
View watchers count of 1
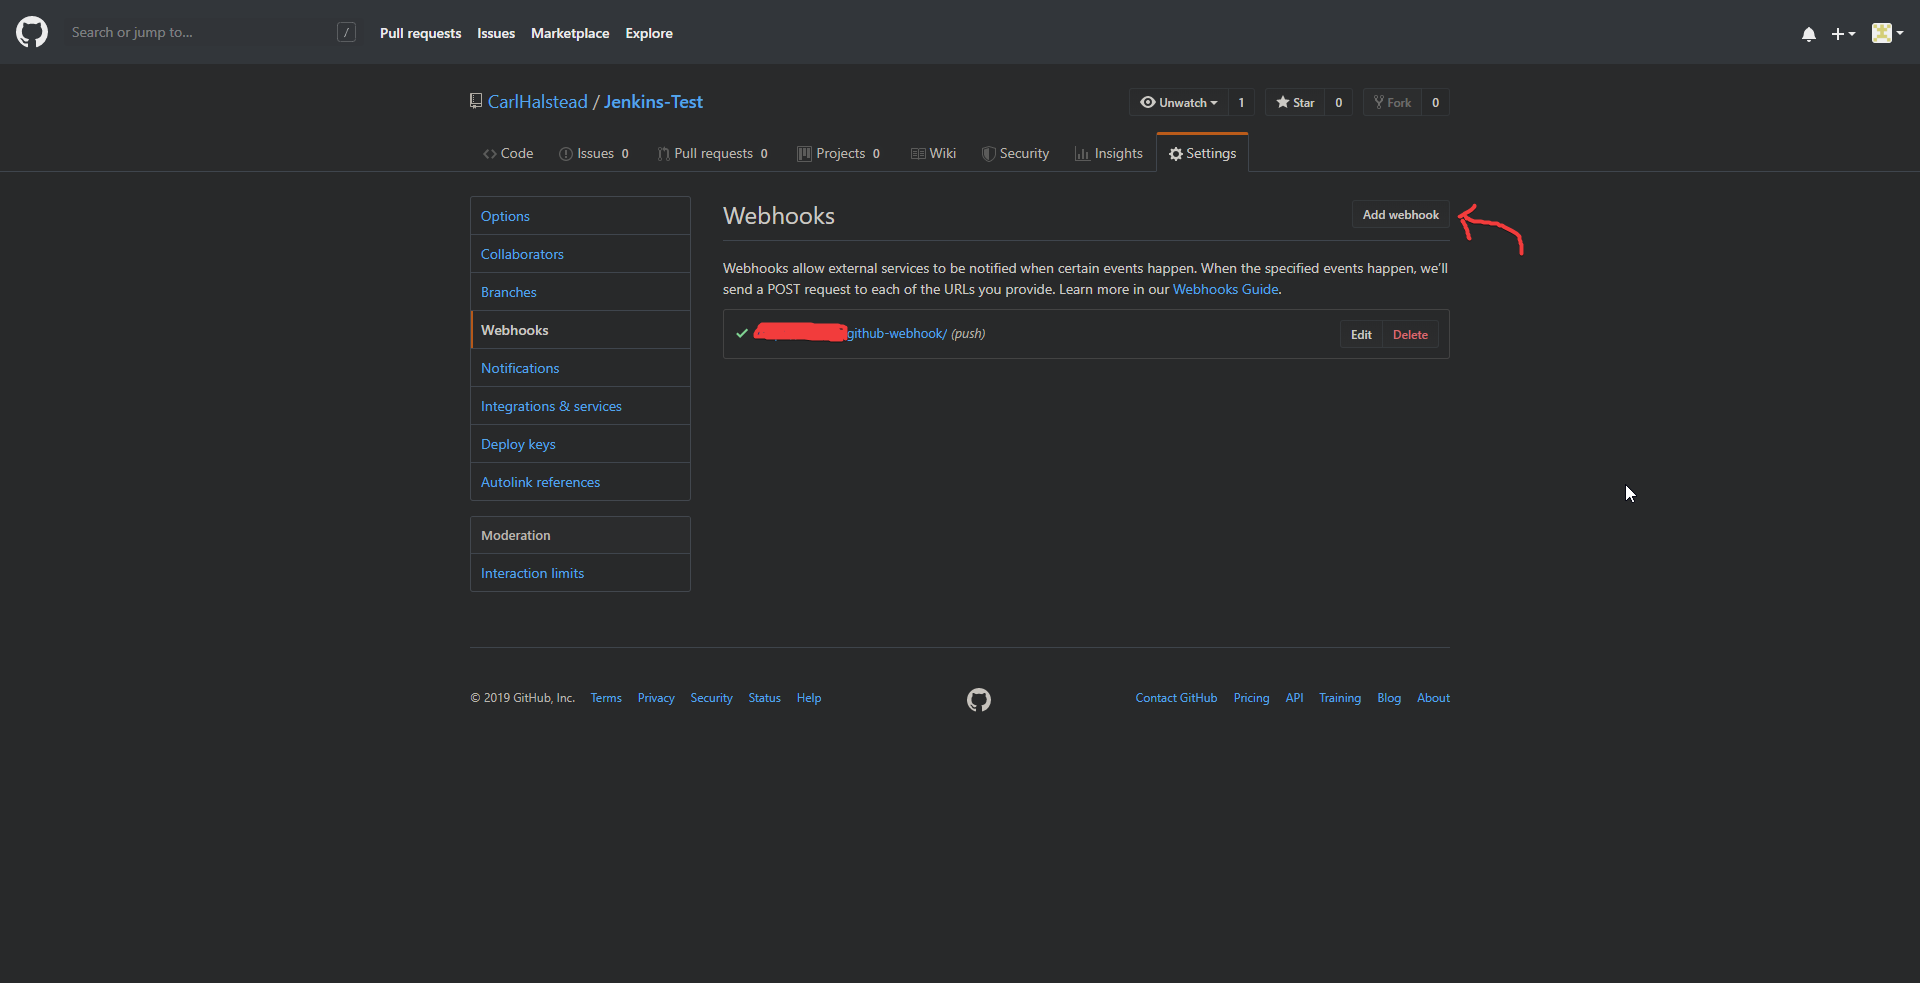[x=1241, y=102]
